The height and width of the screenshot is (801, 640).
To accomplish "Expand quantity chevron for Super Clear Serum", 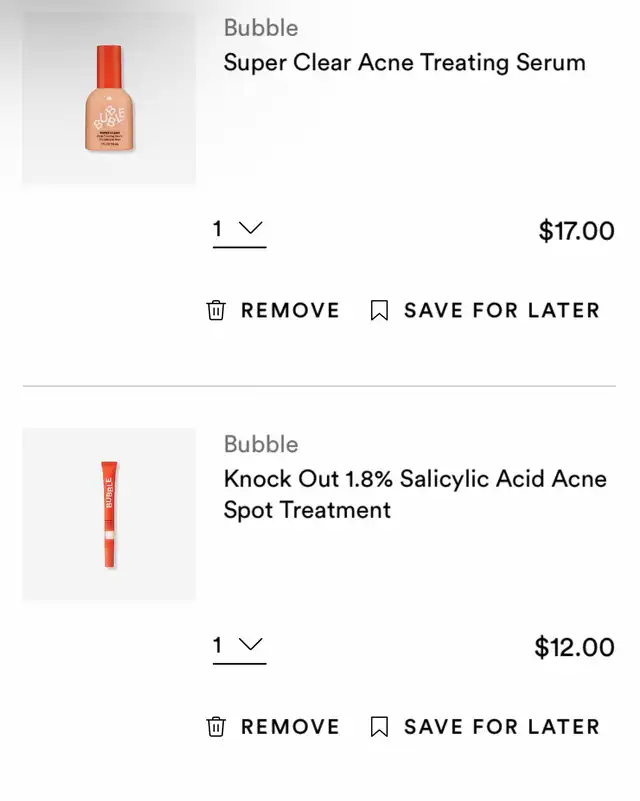I will click(250, 228).
